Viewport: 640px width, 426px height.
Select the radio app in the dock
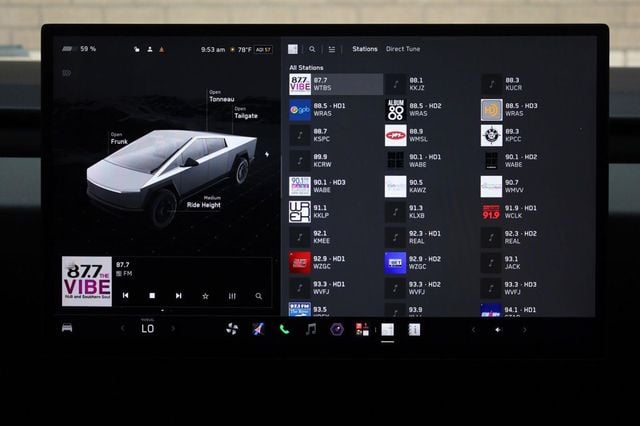tap(387, 329)
